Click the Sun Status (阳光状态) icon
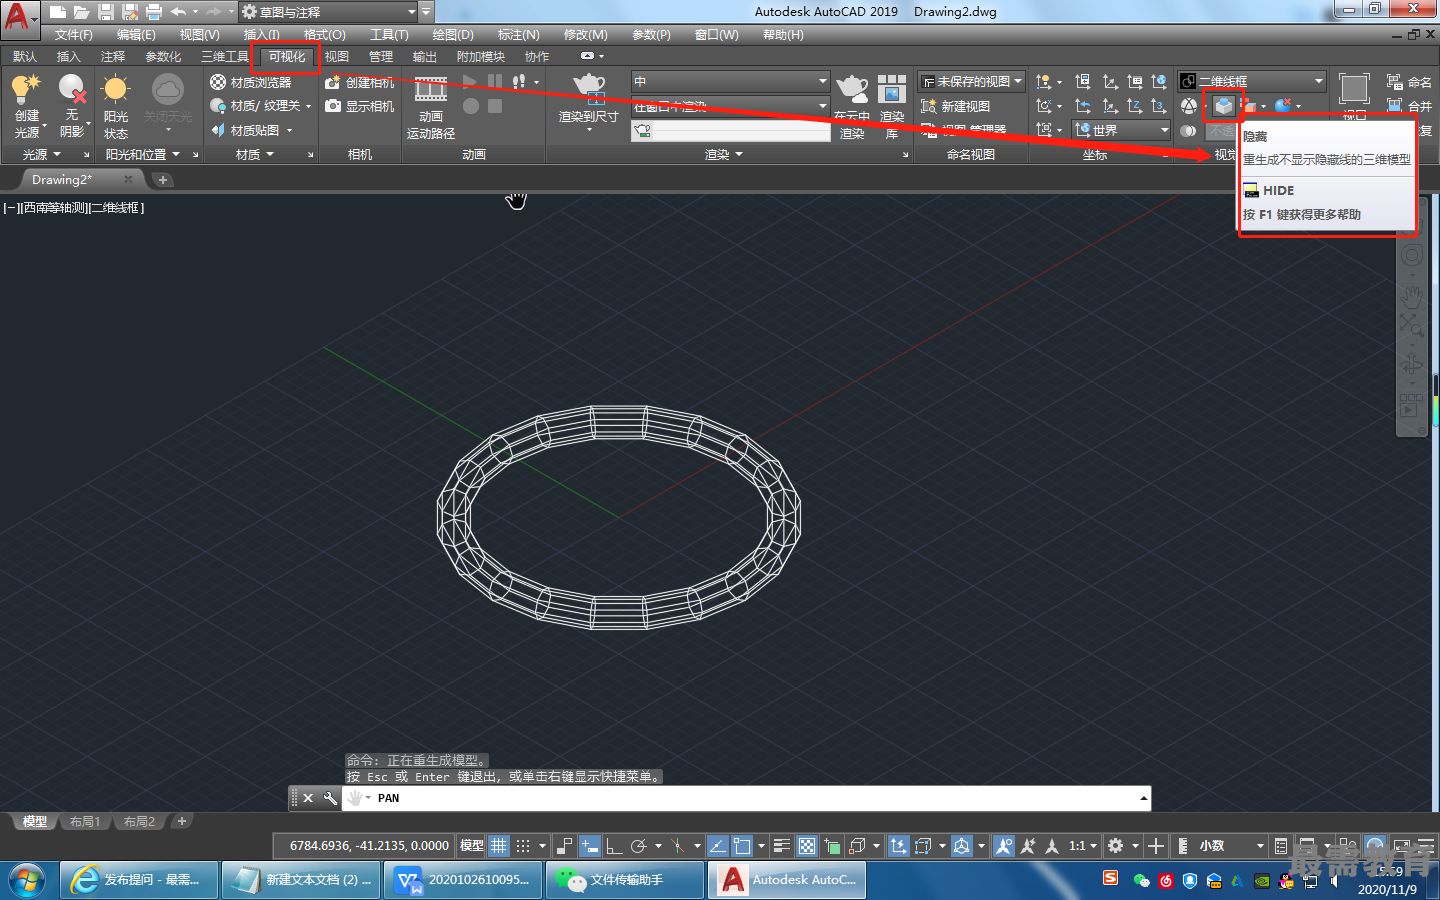This screenshot has height=900, width=1440. point(116,88)
